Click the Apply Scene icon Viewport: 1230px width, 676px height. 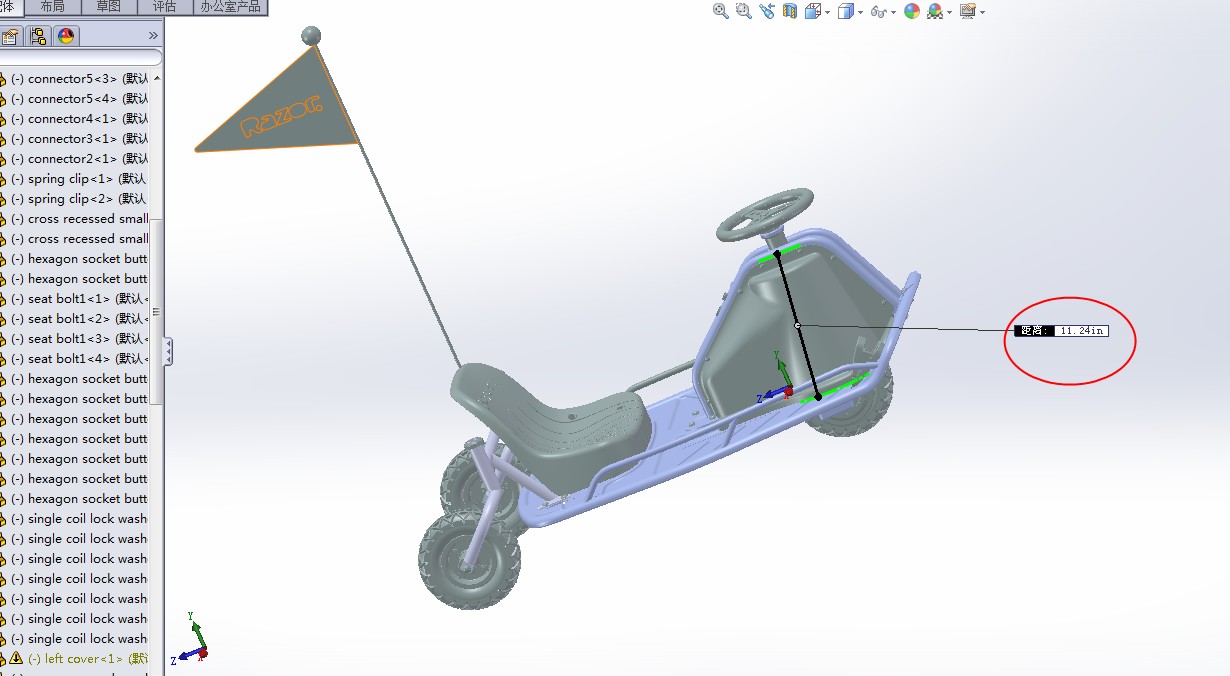point(935,11)
